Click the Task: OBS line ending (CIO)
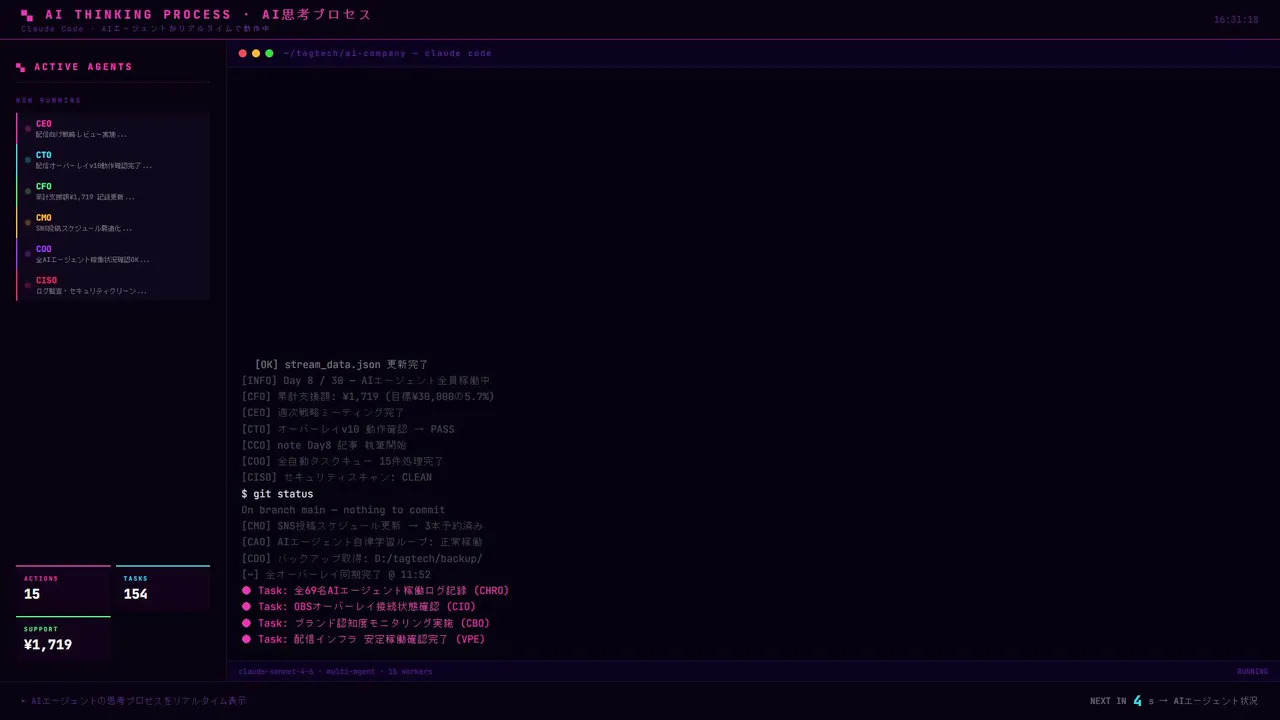 point(359,607)
